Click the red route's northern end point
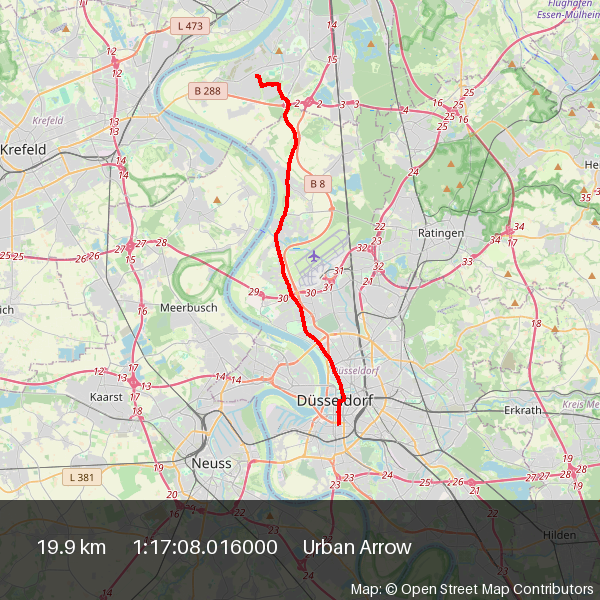The height and width of the screenshot is (600, 600). 257,76
